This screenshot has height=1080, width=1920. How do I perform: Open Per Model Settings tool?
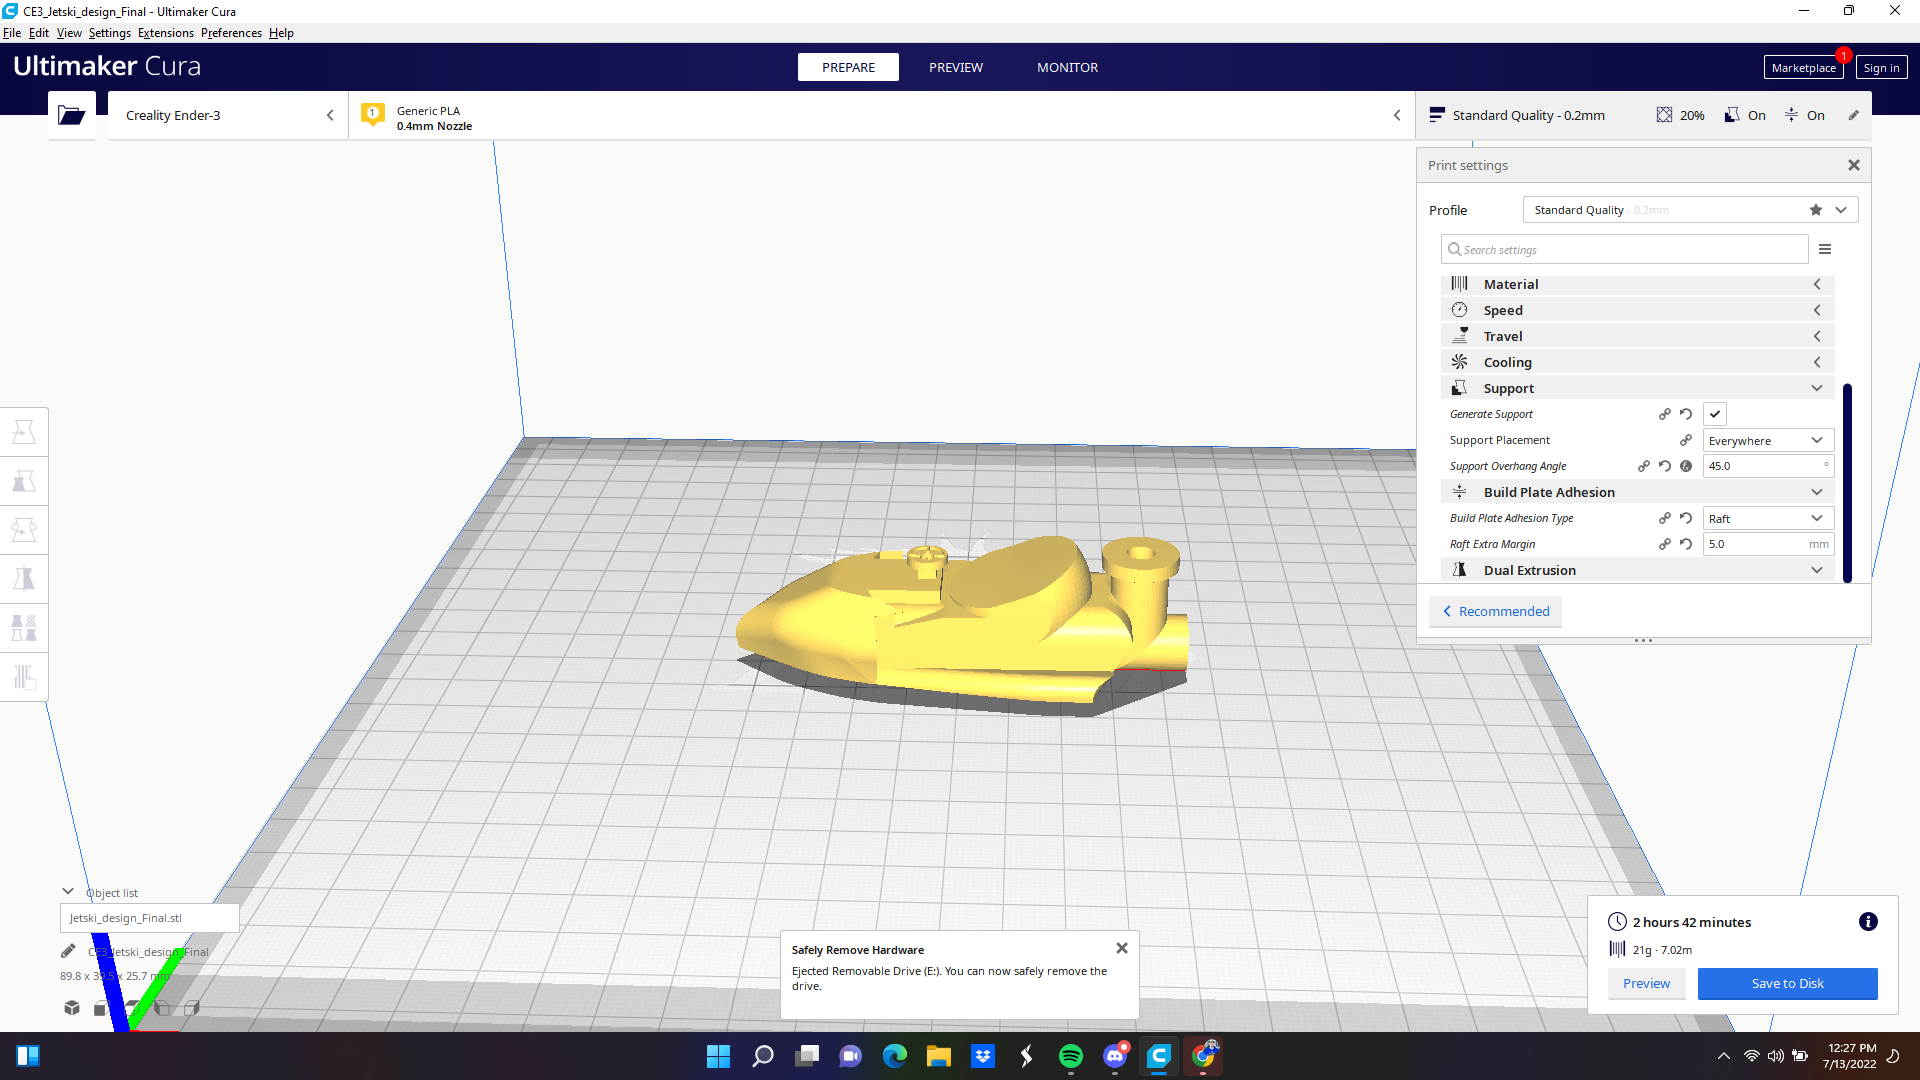tap(24, 628)
